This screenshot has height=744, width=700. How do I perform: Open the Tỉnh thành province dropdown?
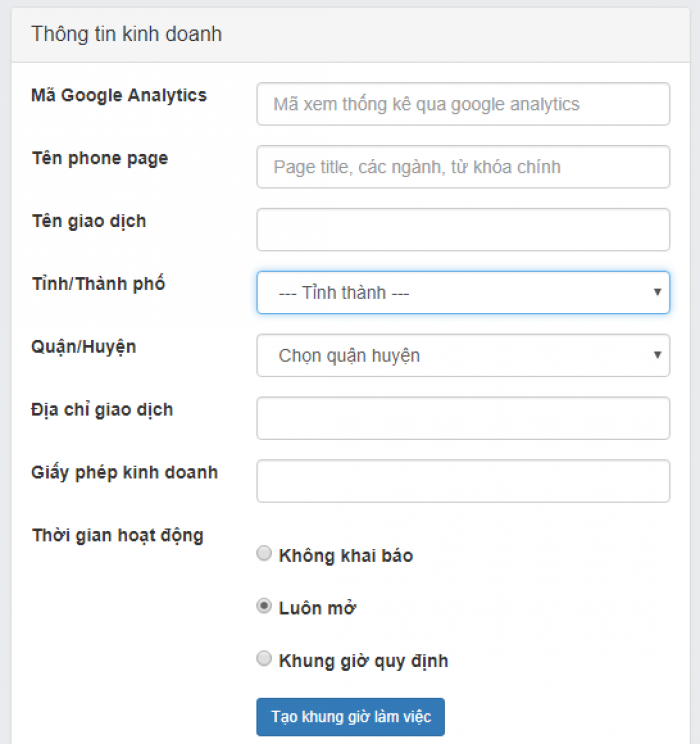(463, 292)
